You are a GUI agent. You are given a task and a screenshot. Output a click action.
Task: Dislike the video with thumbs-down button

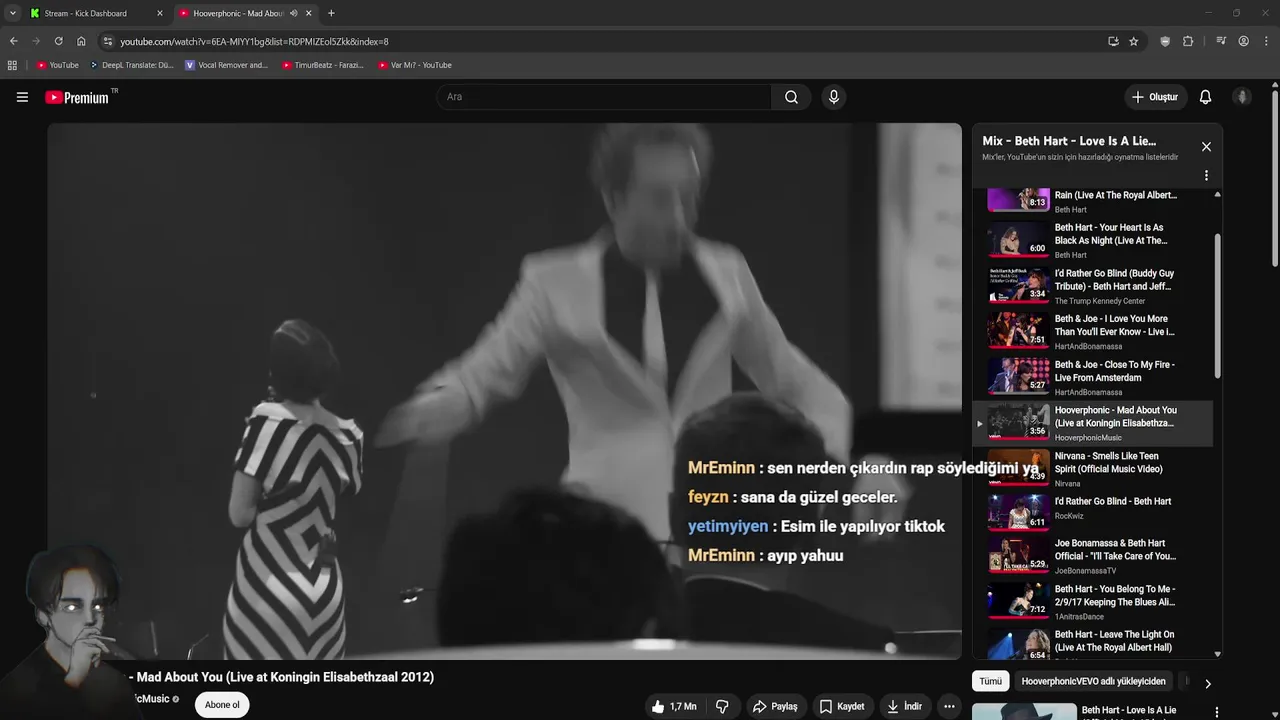[722, 706]
